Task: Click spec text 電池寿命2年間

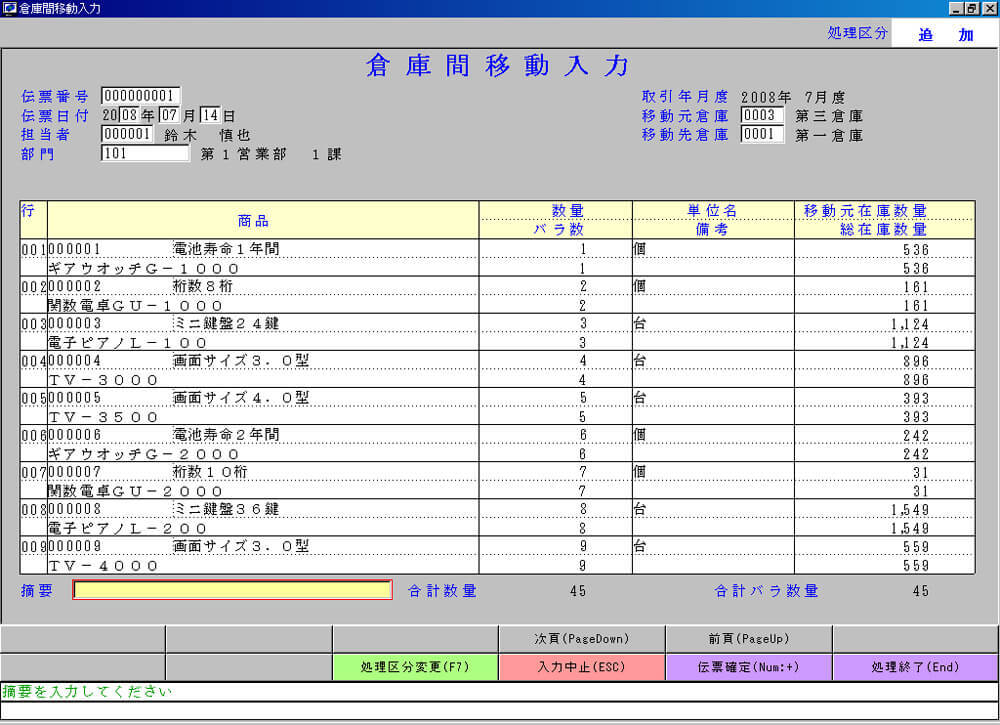Action: (226, 434)
